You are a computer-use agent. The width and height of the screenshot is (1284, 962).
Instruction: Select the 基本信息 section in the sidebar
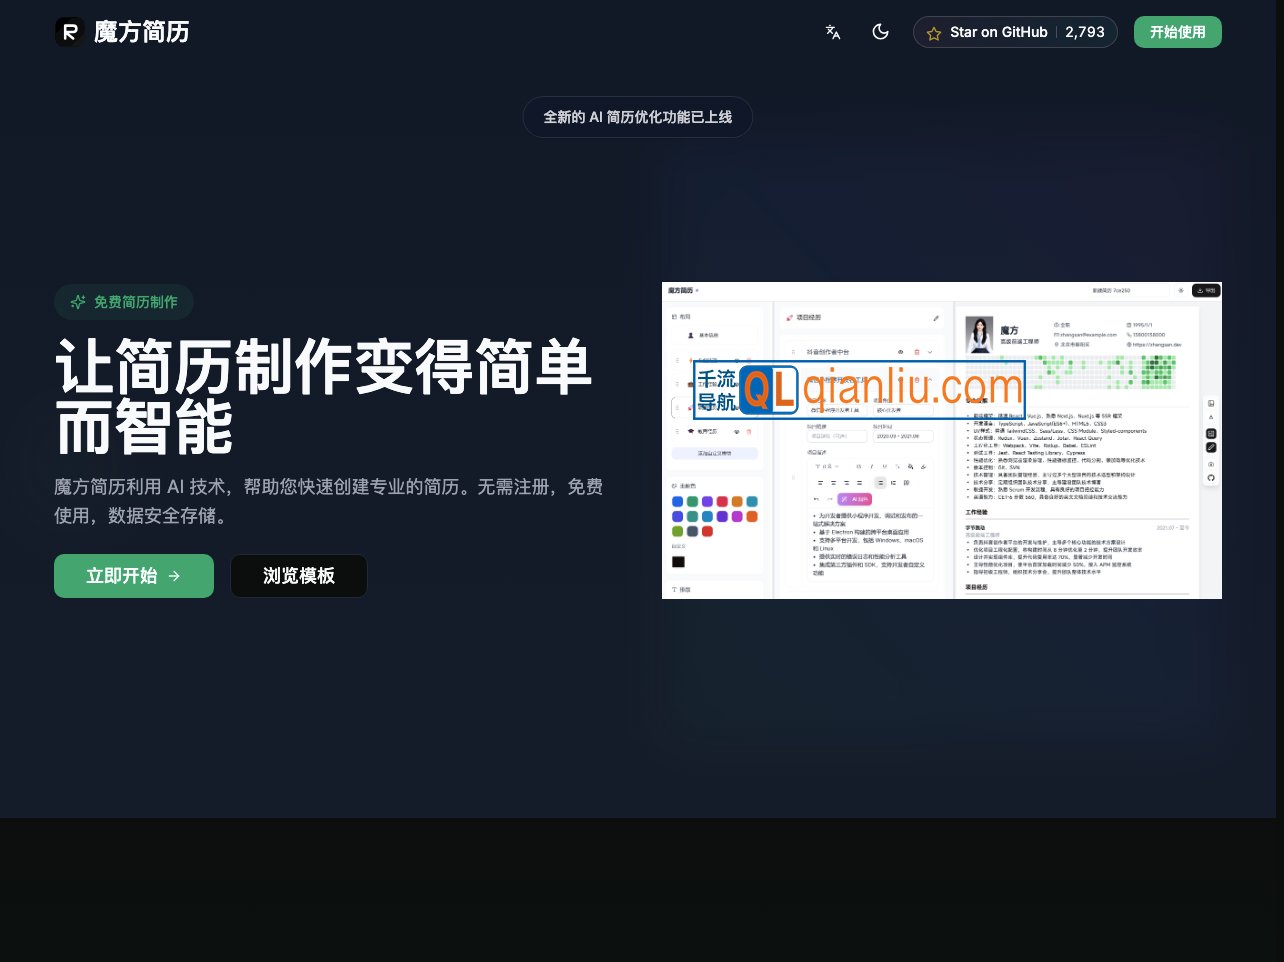tap(708, 335)
